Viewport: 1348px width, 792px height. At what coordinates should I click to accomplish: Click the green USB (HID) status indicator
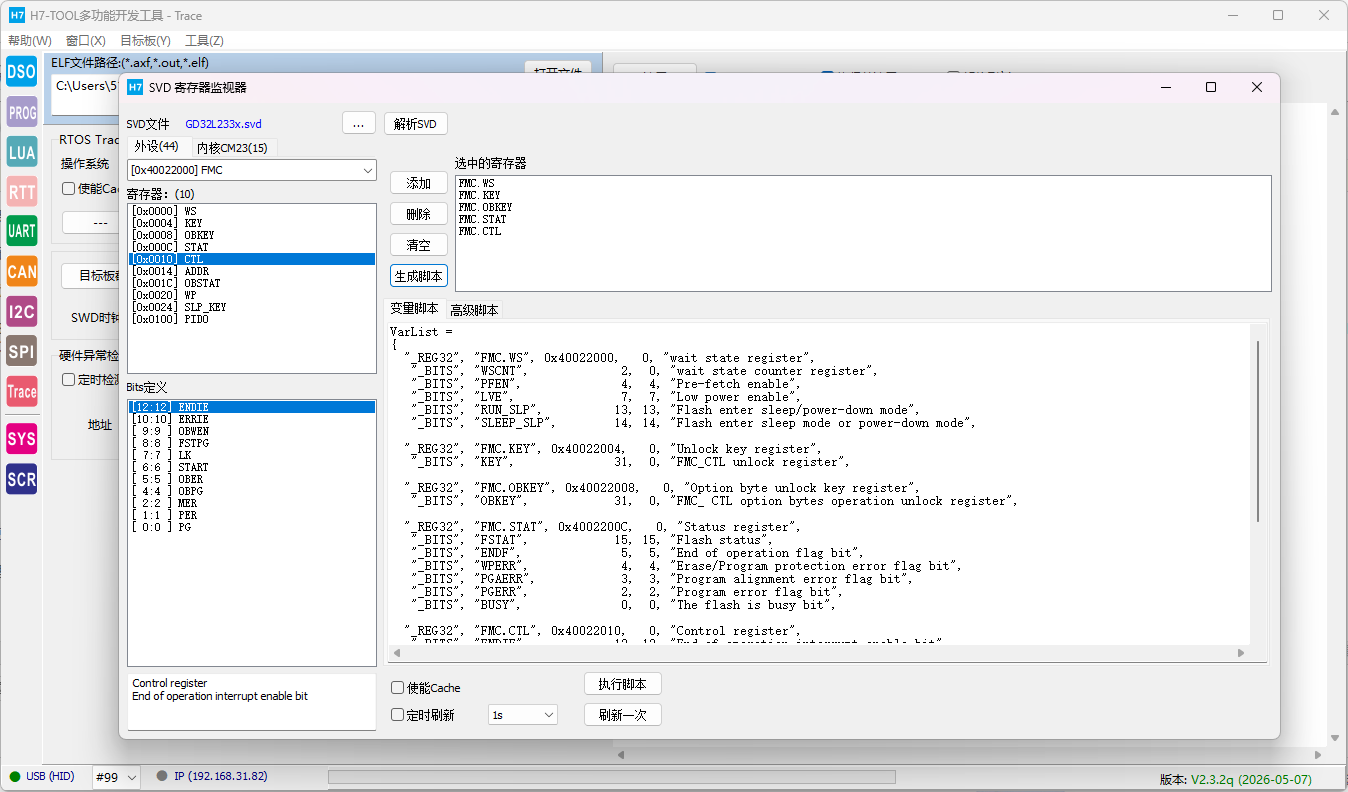pos(15,776)
